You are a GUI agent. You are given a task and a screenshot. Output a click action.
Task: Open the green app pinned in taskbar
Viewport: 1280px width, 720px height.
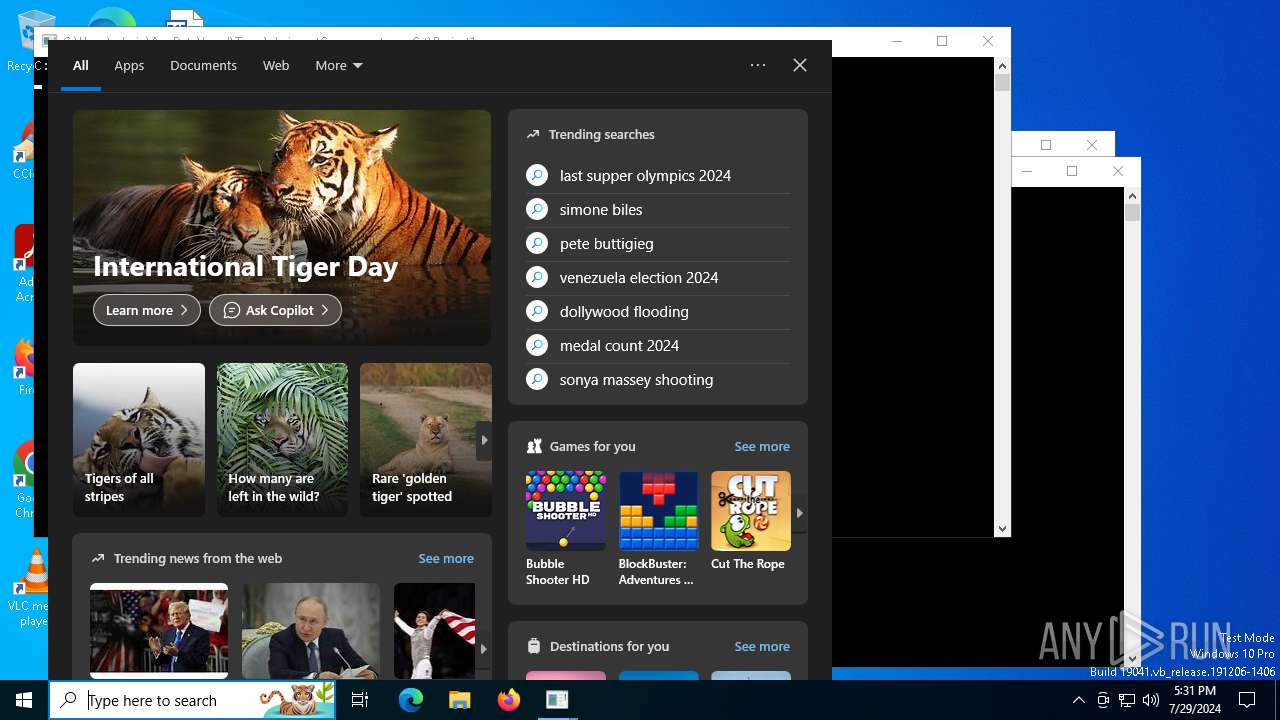[557, 700]
